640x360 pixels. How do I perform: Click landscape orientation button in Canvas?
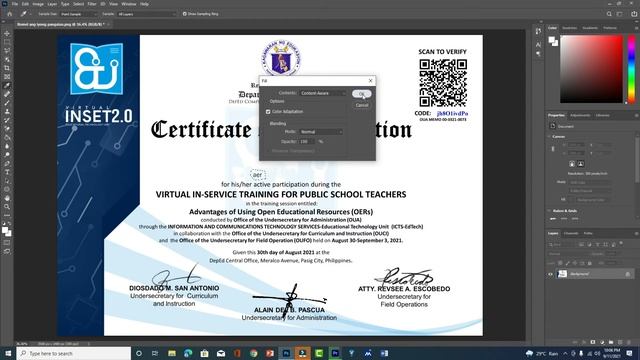click(580, 164)
